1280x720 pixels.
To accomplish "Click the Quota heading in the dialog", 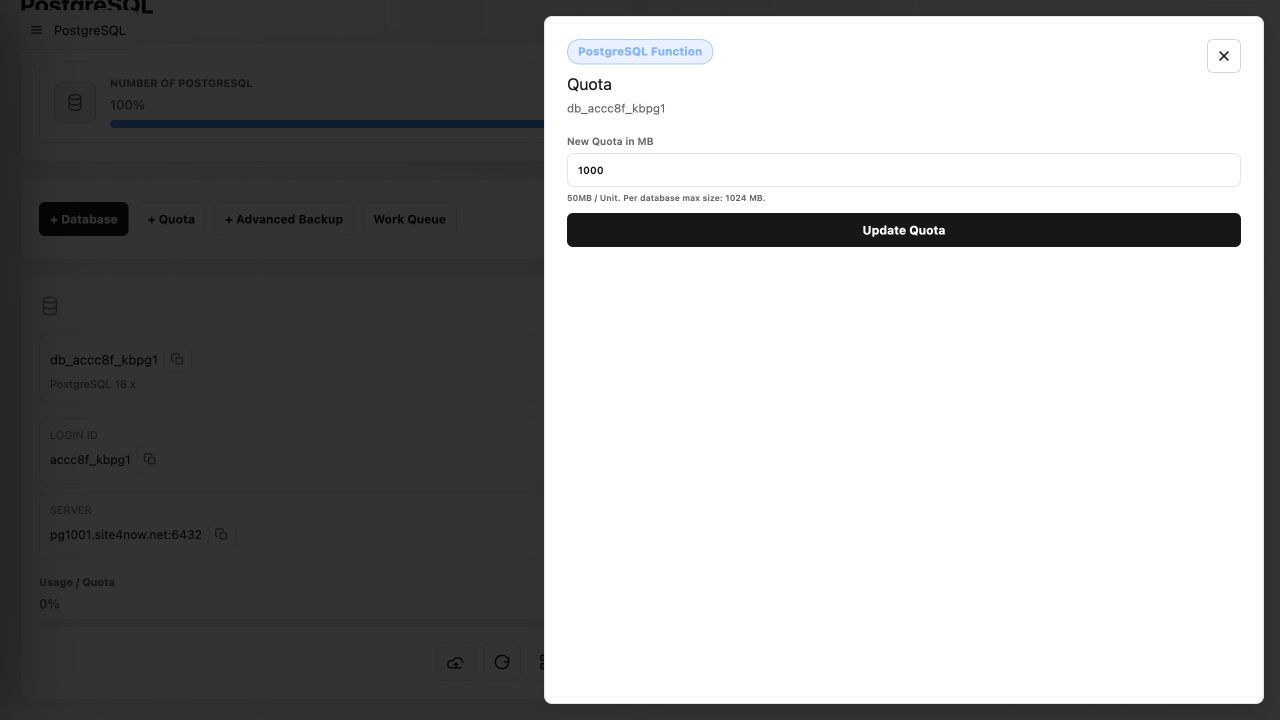I will tap(589, 84).
